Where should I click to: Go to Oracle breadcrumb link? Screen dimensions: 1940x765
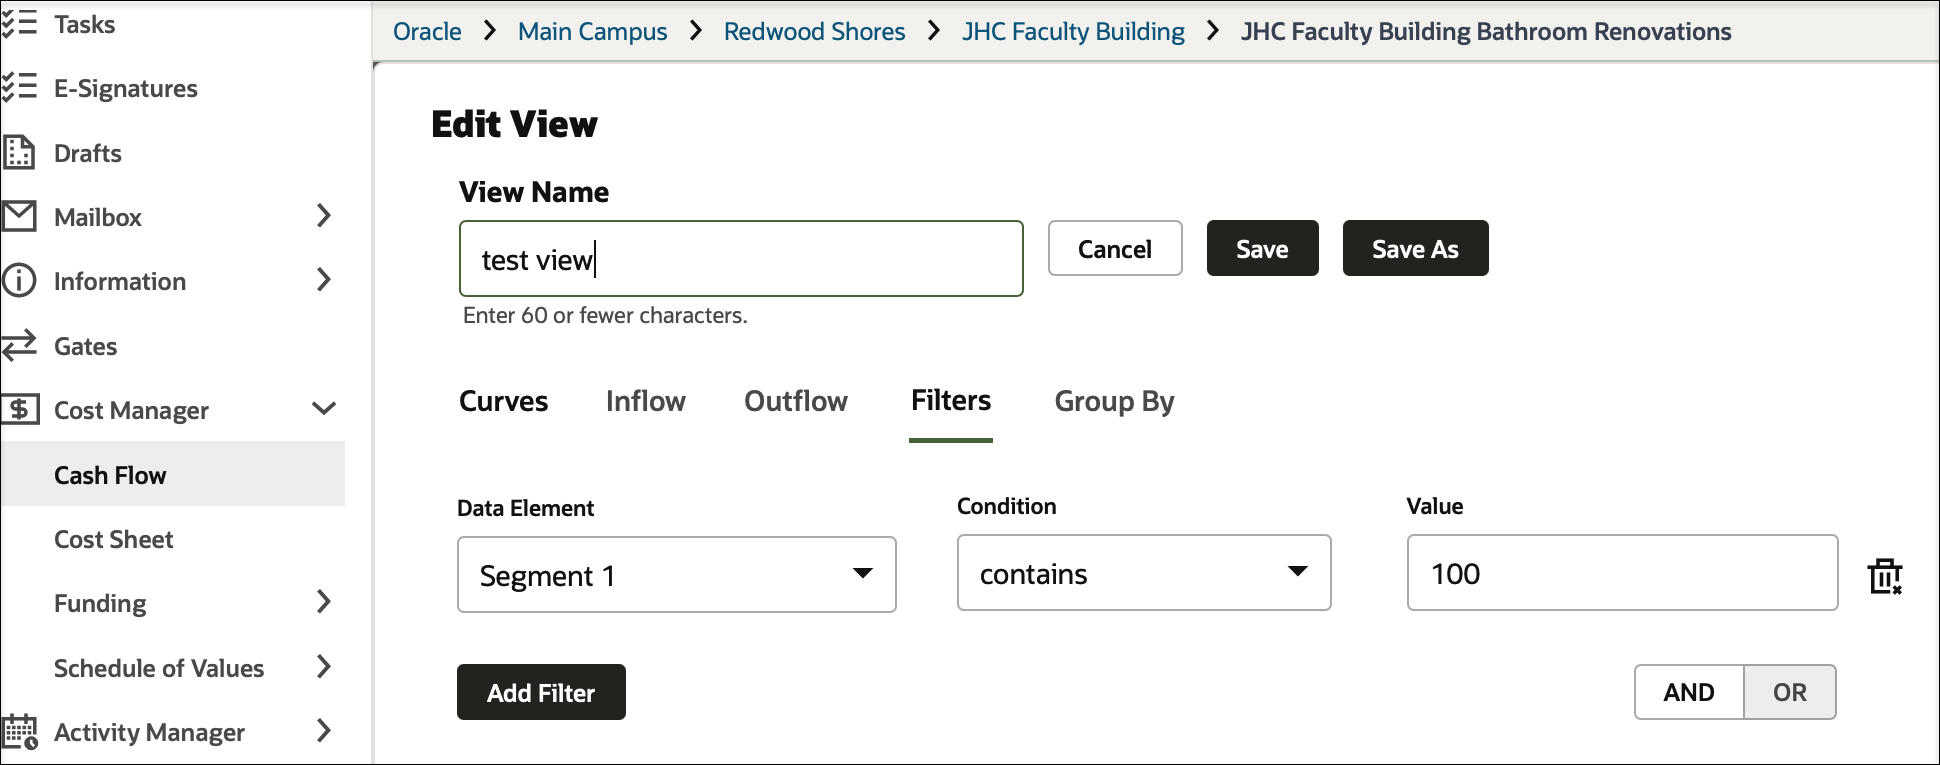point(427,31)
